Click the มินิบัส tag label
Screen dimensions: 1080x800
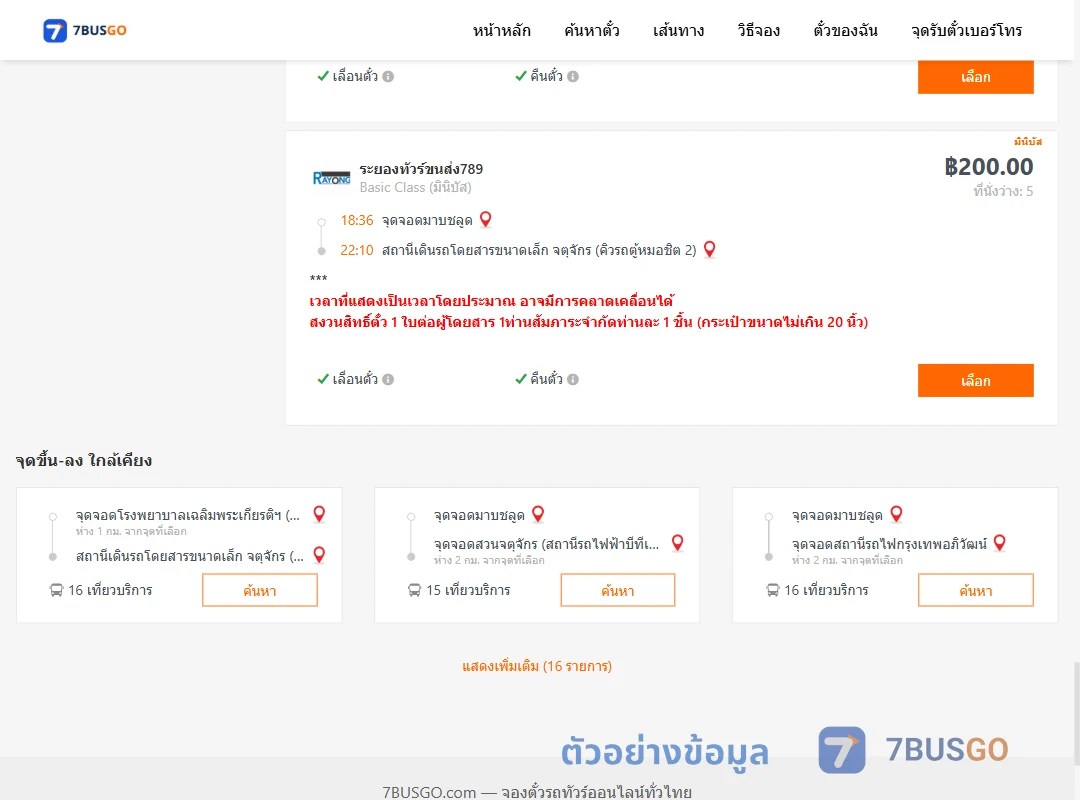click(1028, 141)
